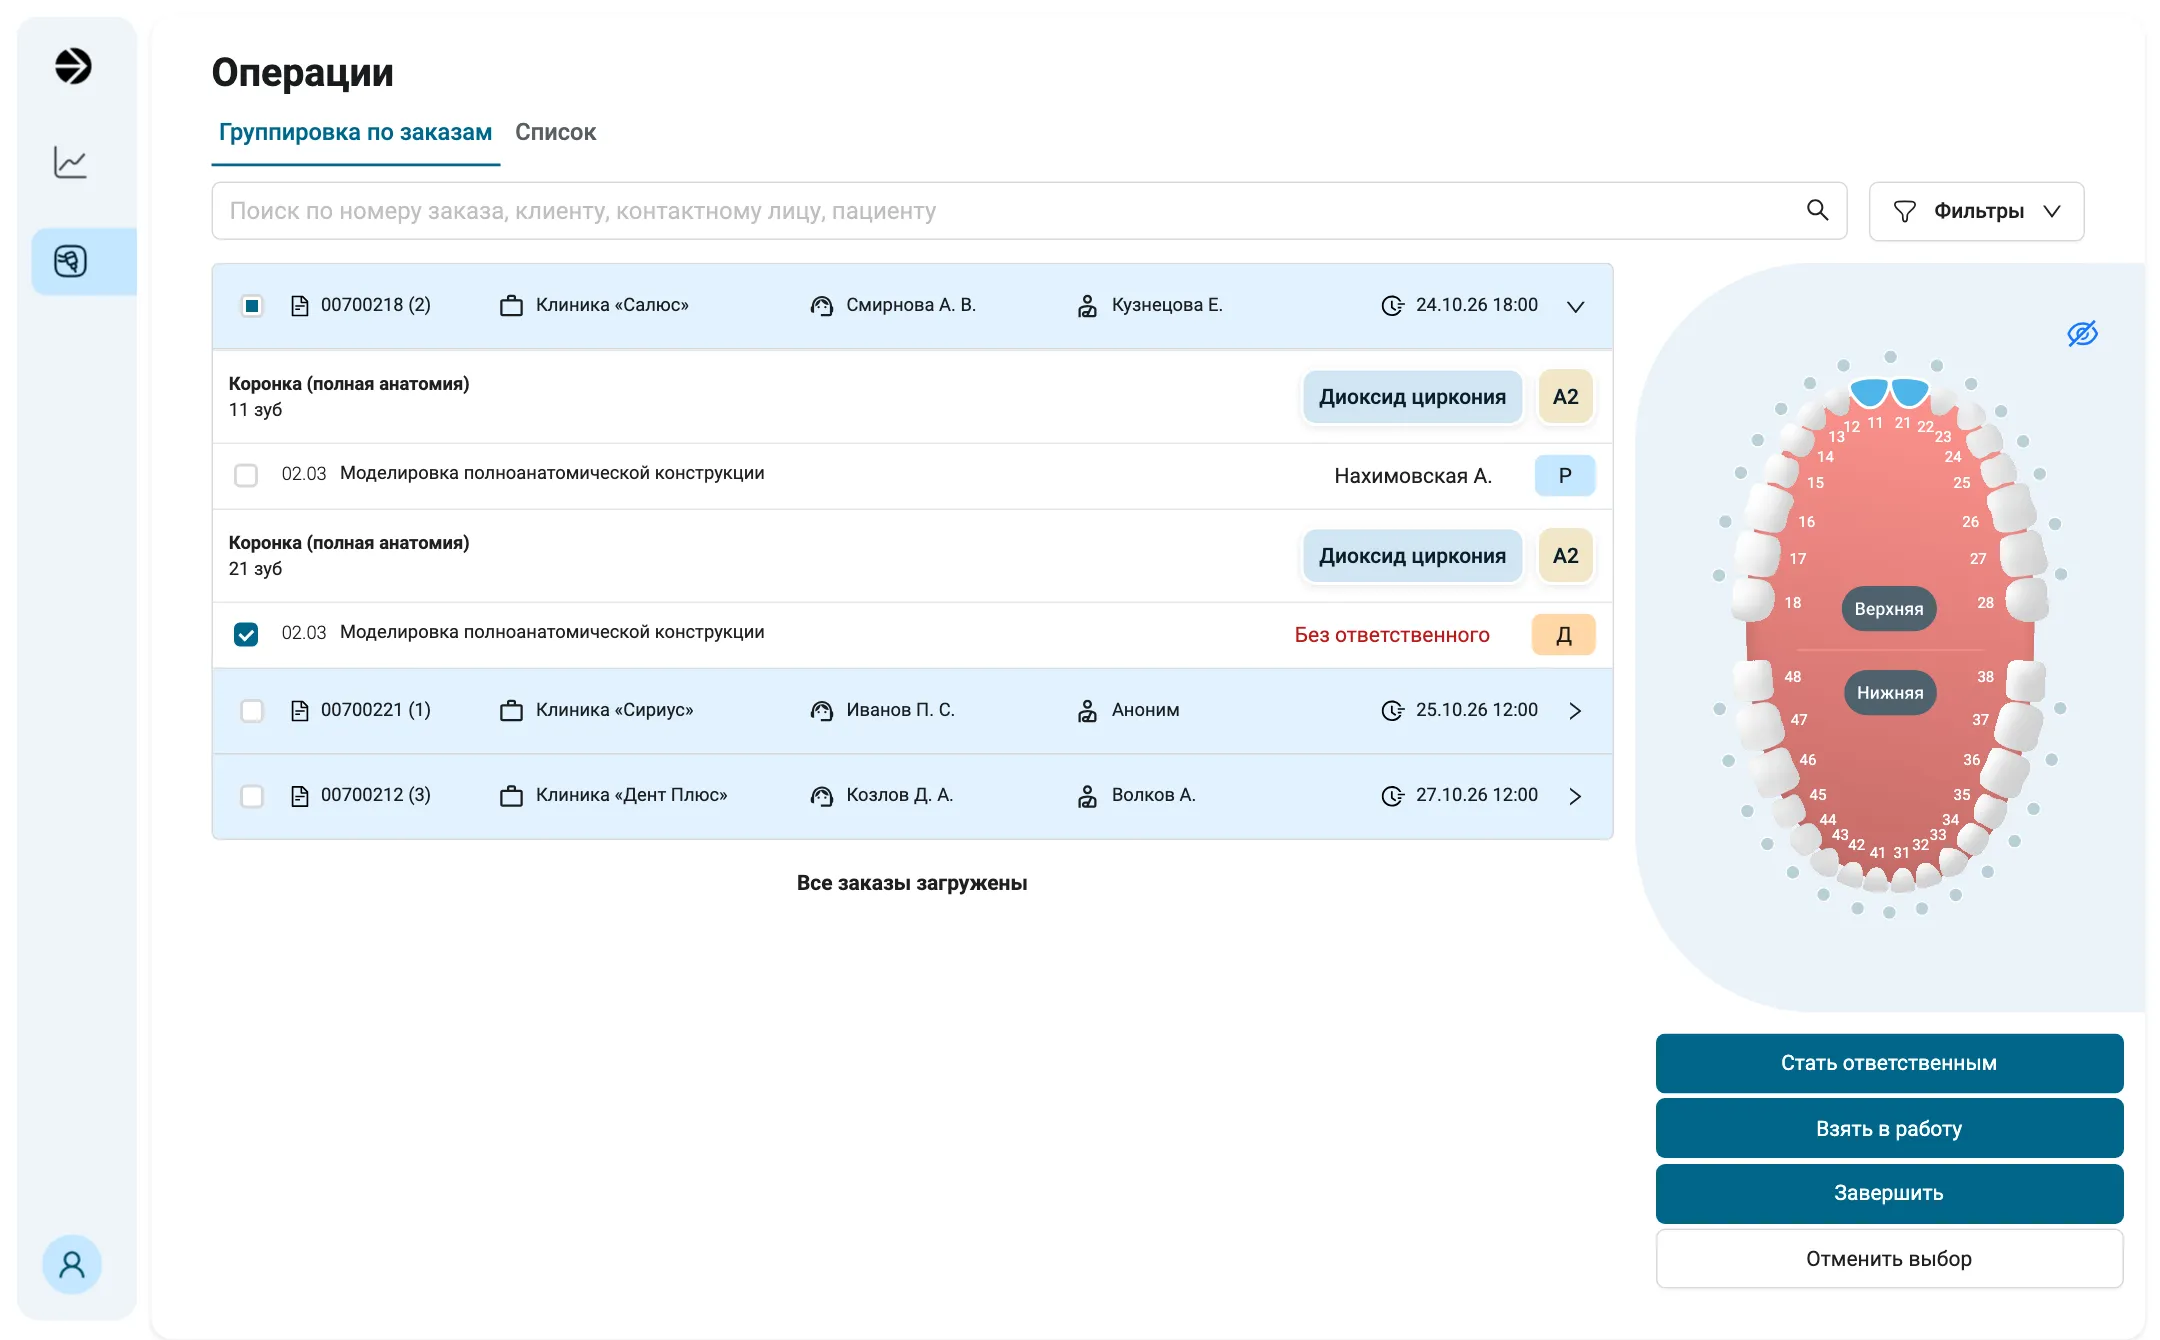Click the document icon of order 00700218
Viewport: 2160px width, 1340px height.
coord(299,305)
